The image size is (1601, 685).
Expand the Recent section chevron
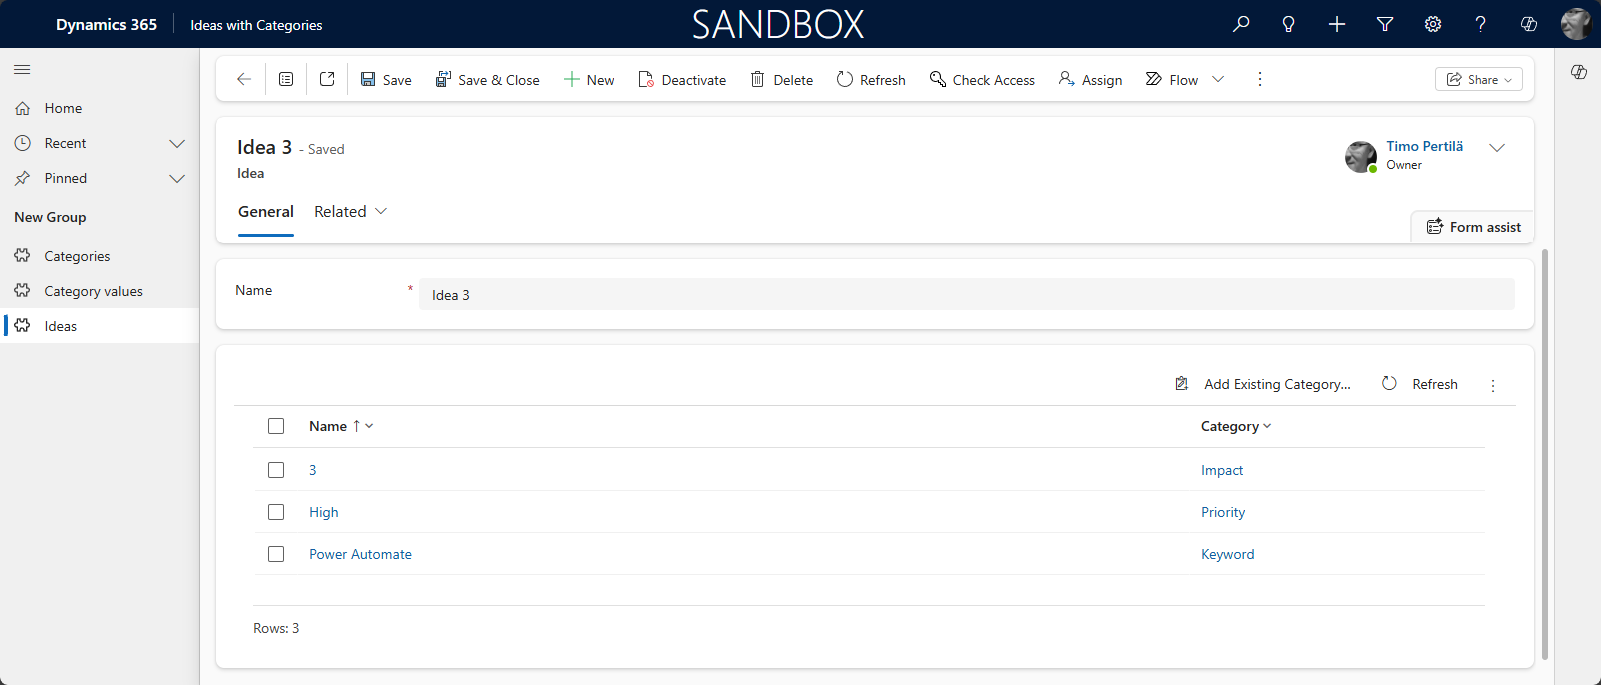[x=177, y=143]
